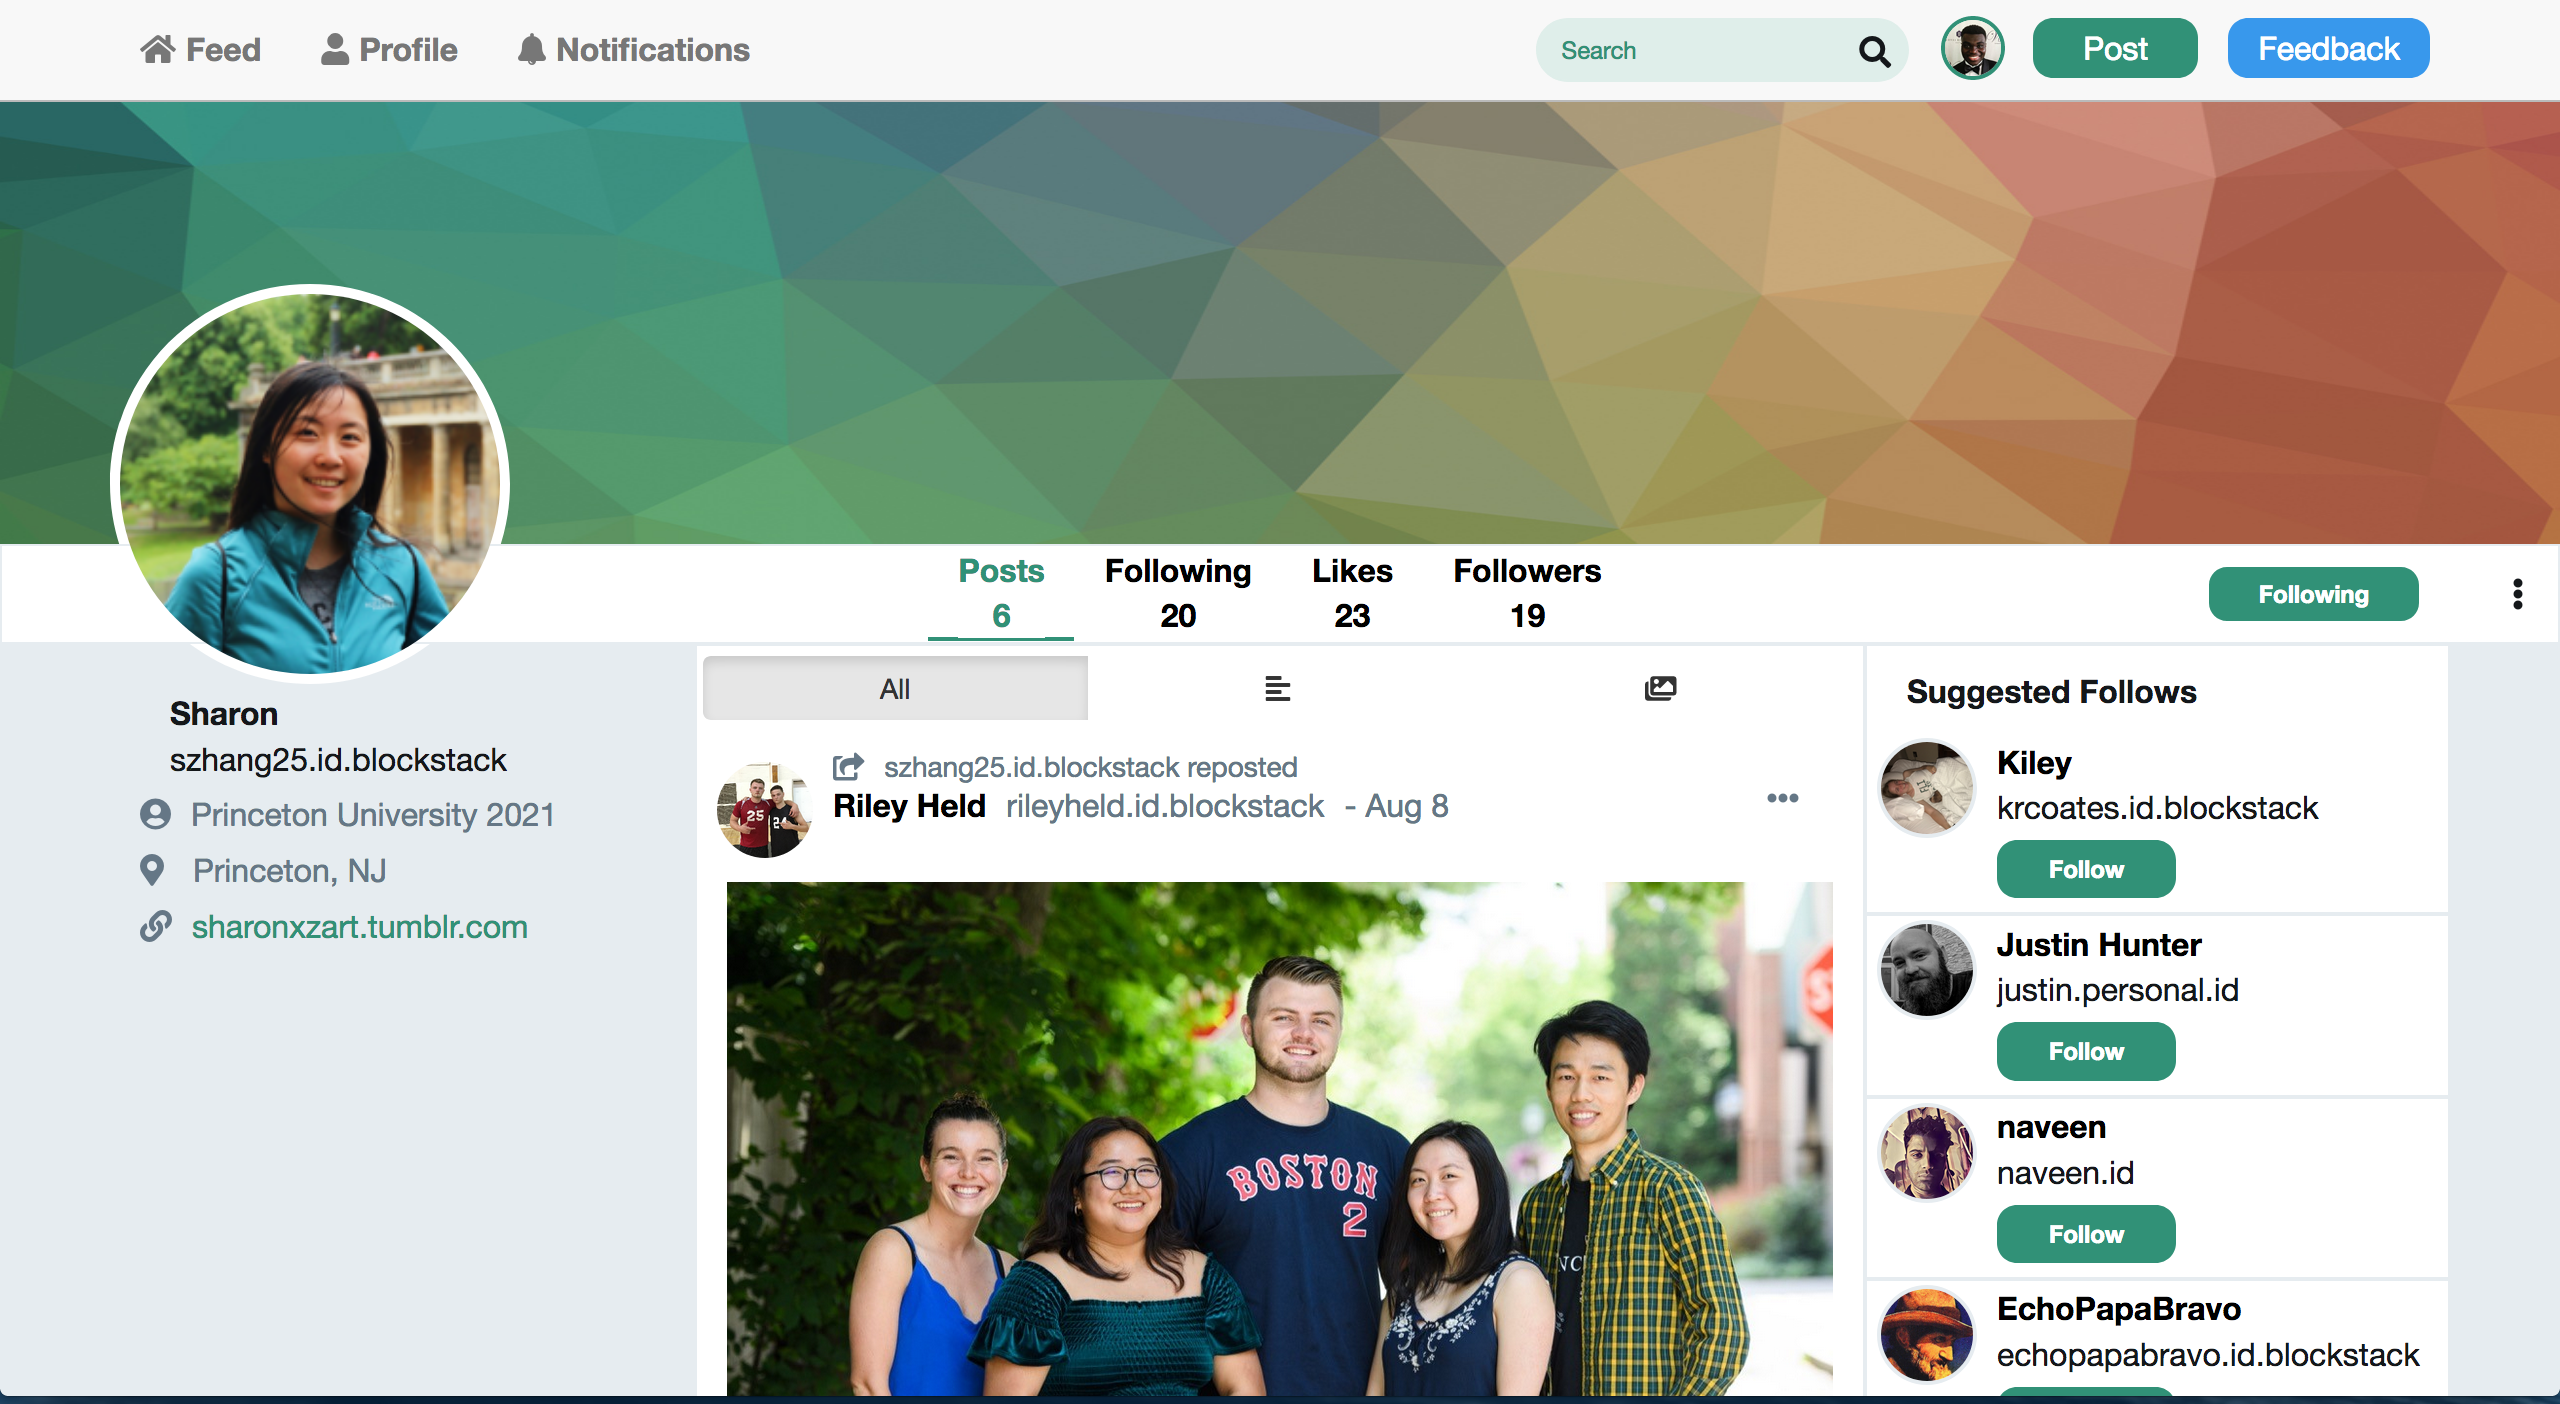Open the Profile person icon
This screenshot has height=1404, width=2560.
pos(335,49)
